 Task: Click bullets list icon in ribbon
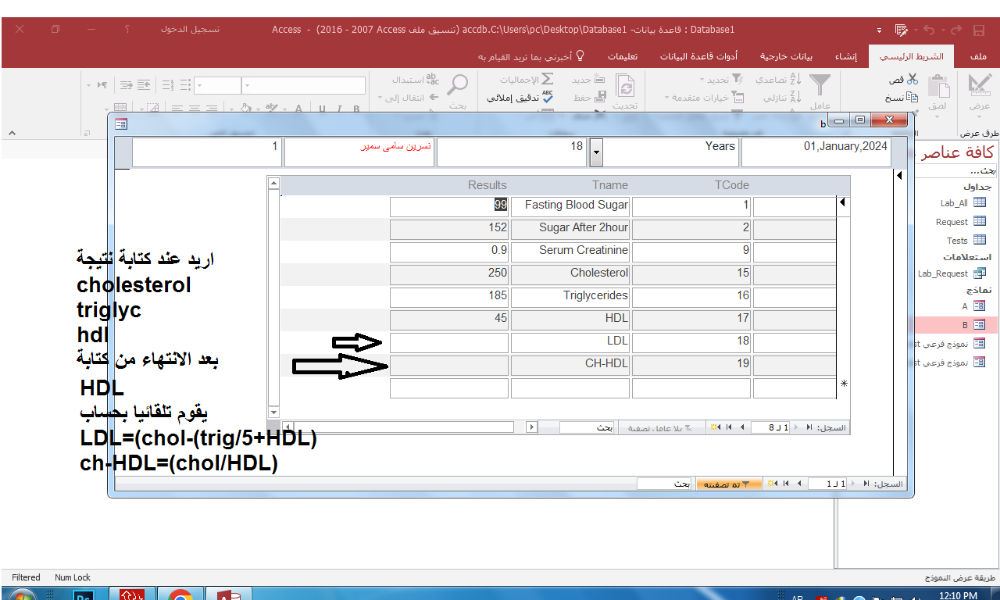pyautogui.click(x=186, y=85)
